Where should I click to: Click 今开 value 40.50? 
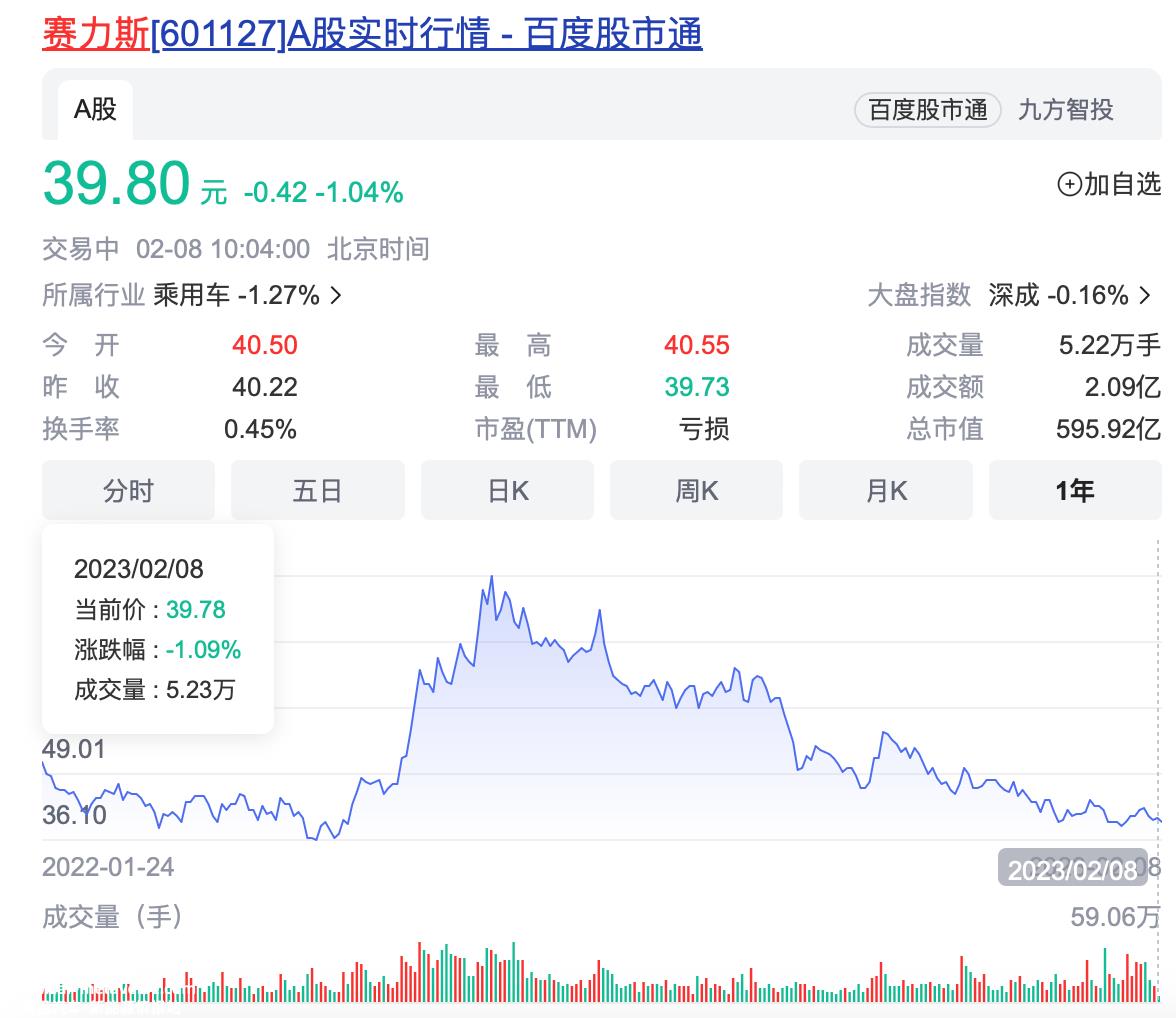tap(265, 345)
